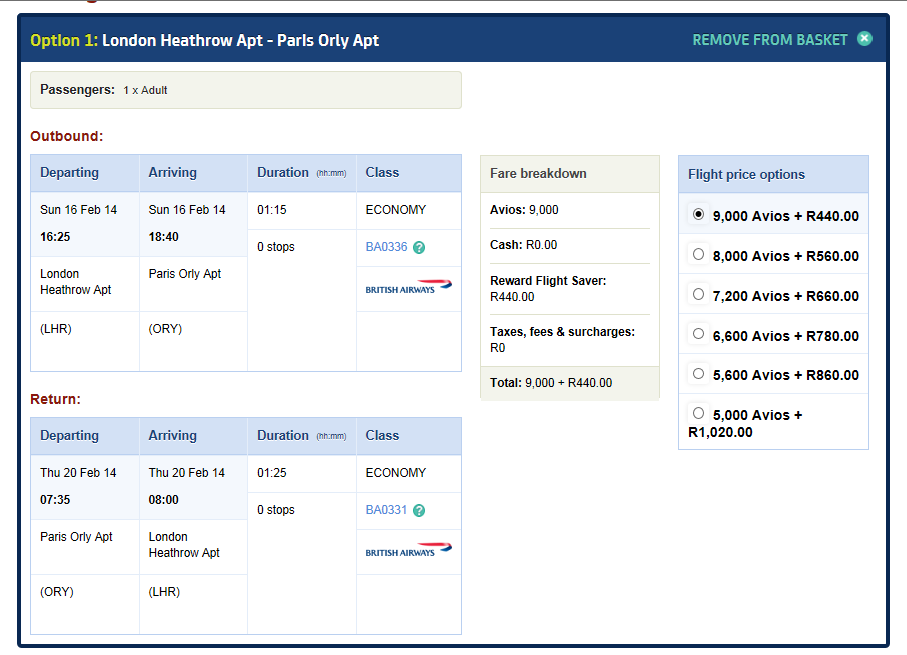Image resolution: width=907 pixels, height=655 pixels.
Task: Click the 'Taxes, fees & surcharges: R0' row
Action: tap(570, 340)
